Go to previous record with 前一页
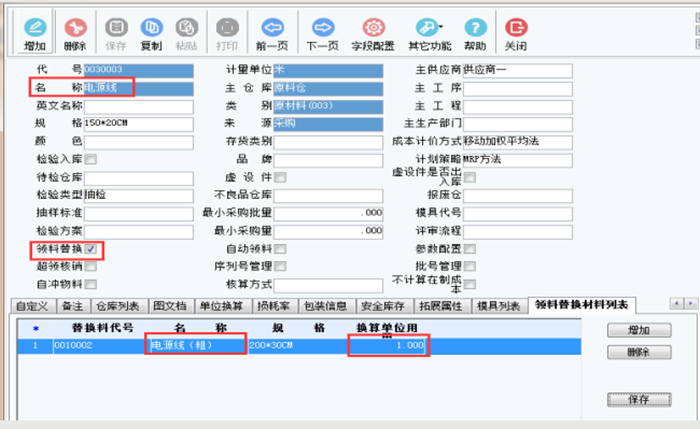 [x=272, y=34]
